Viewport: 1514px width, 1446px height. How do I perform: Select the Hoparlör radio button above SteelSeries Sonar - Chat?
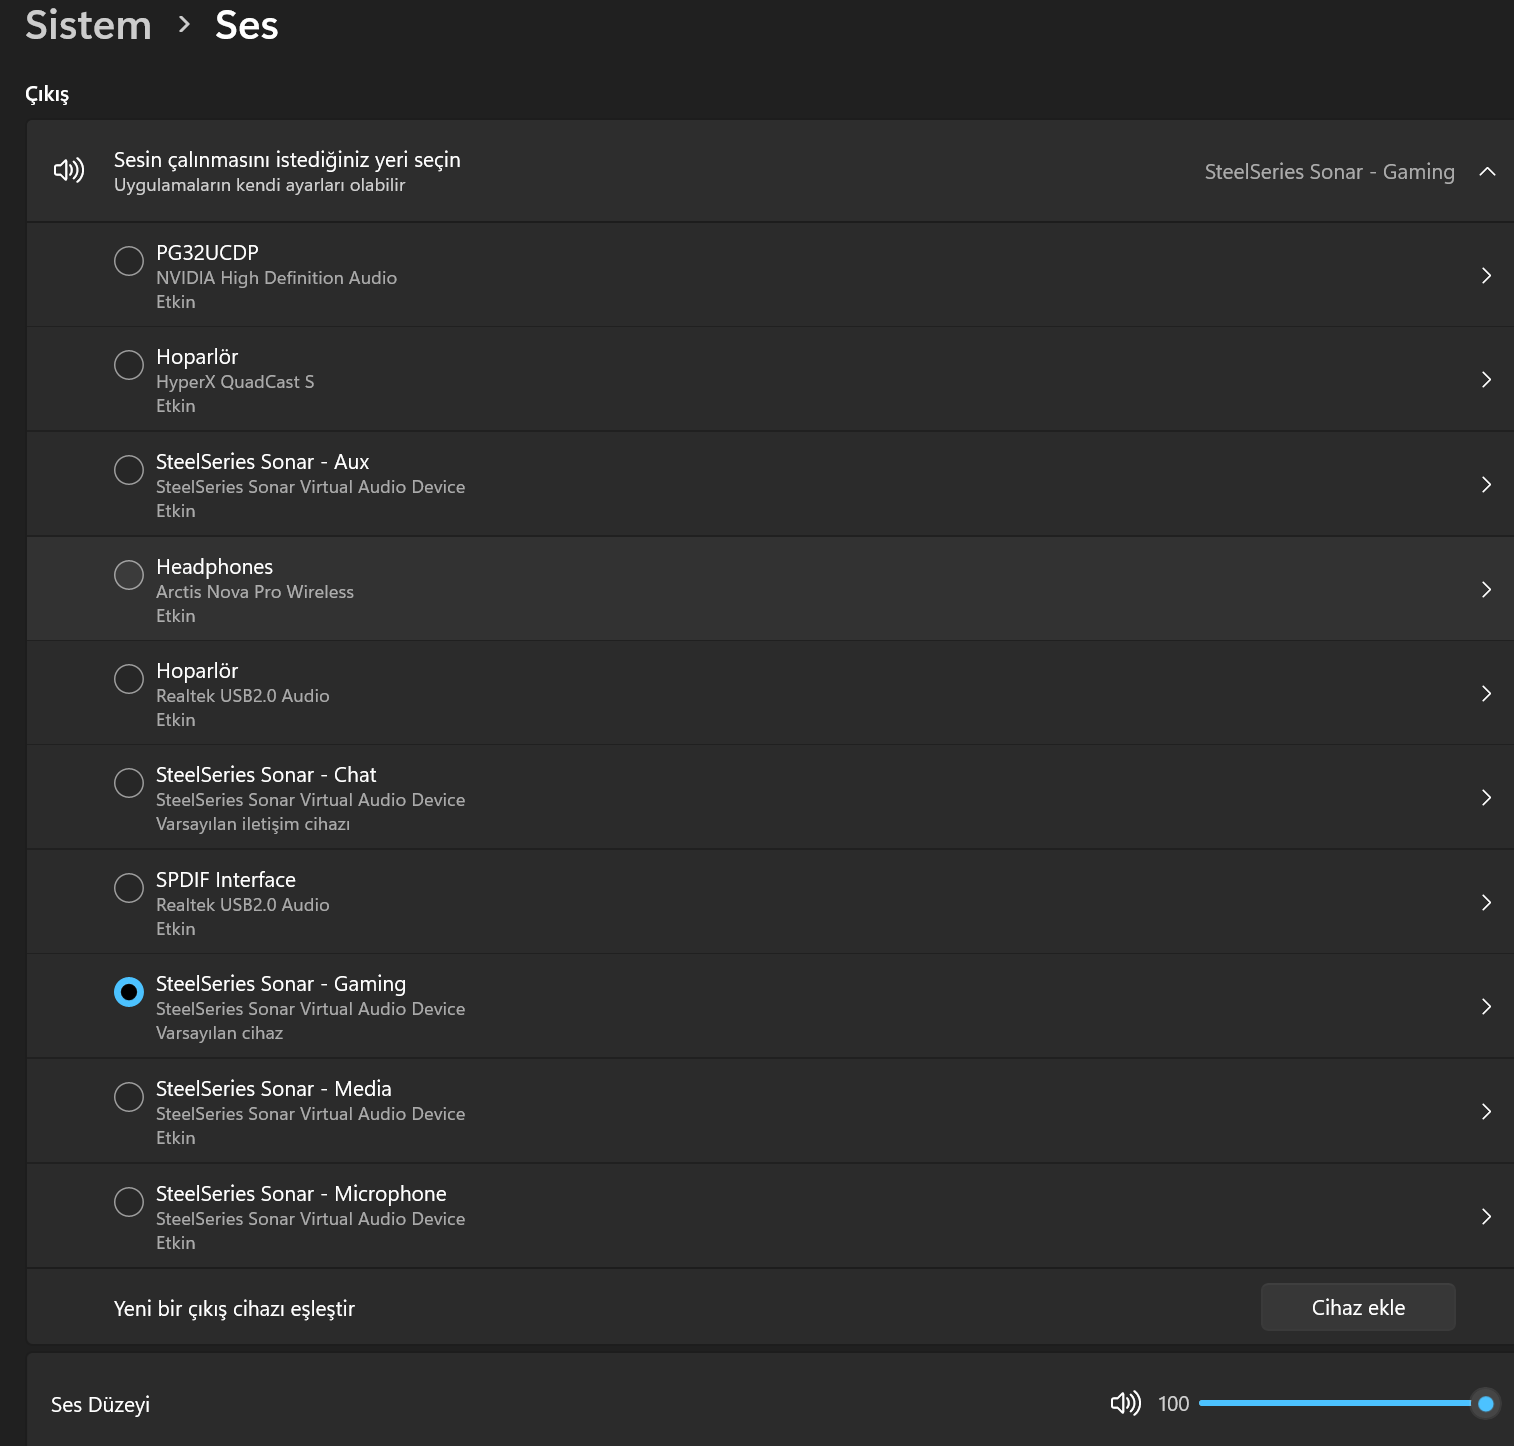129,679
